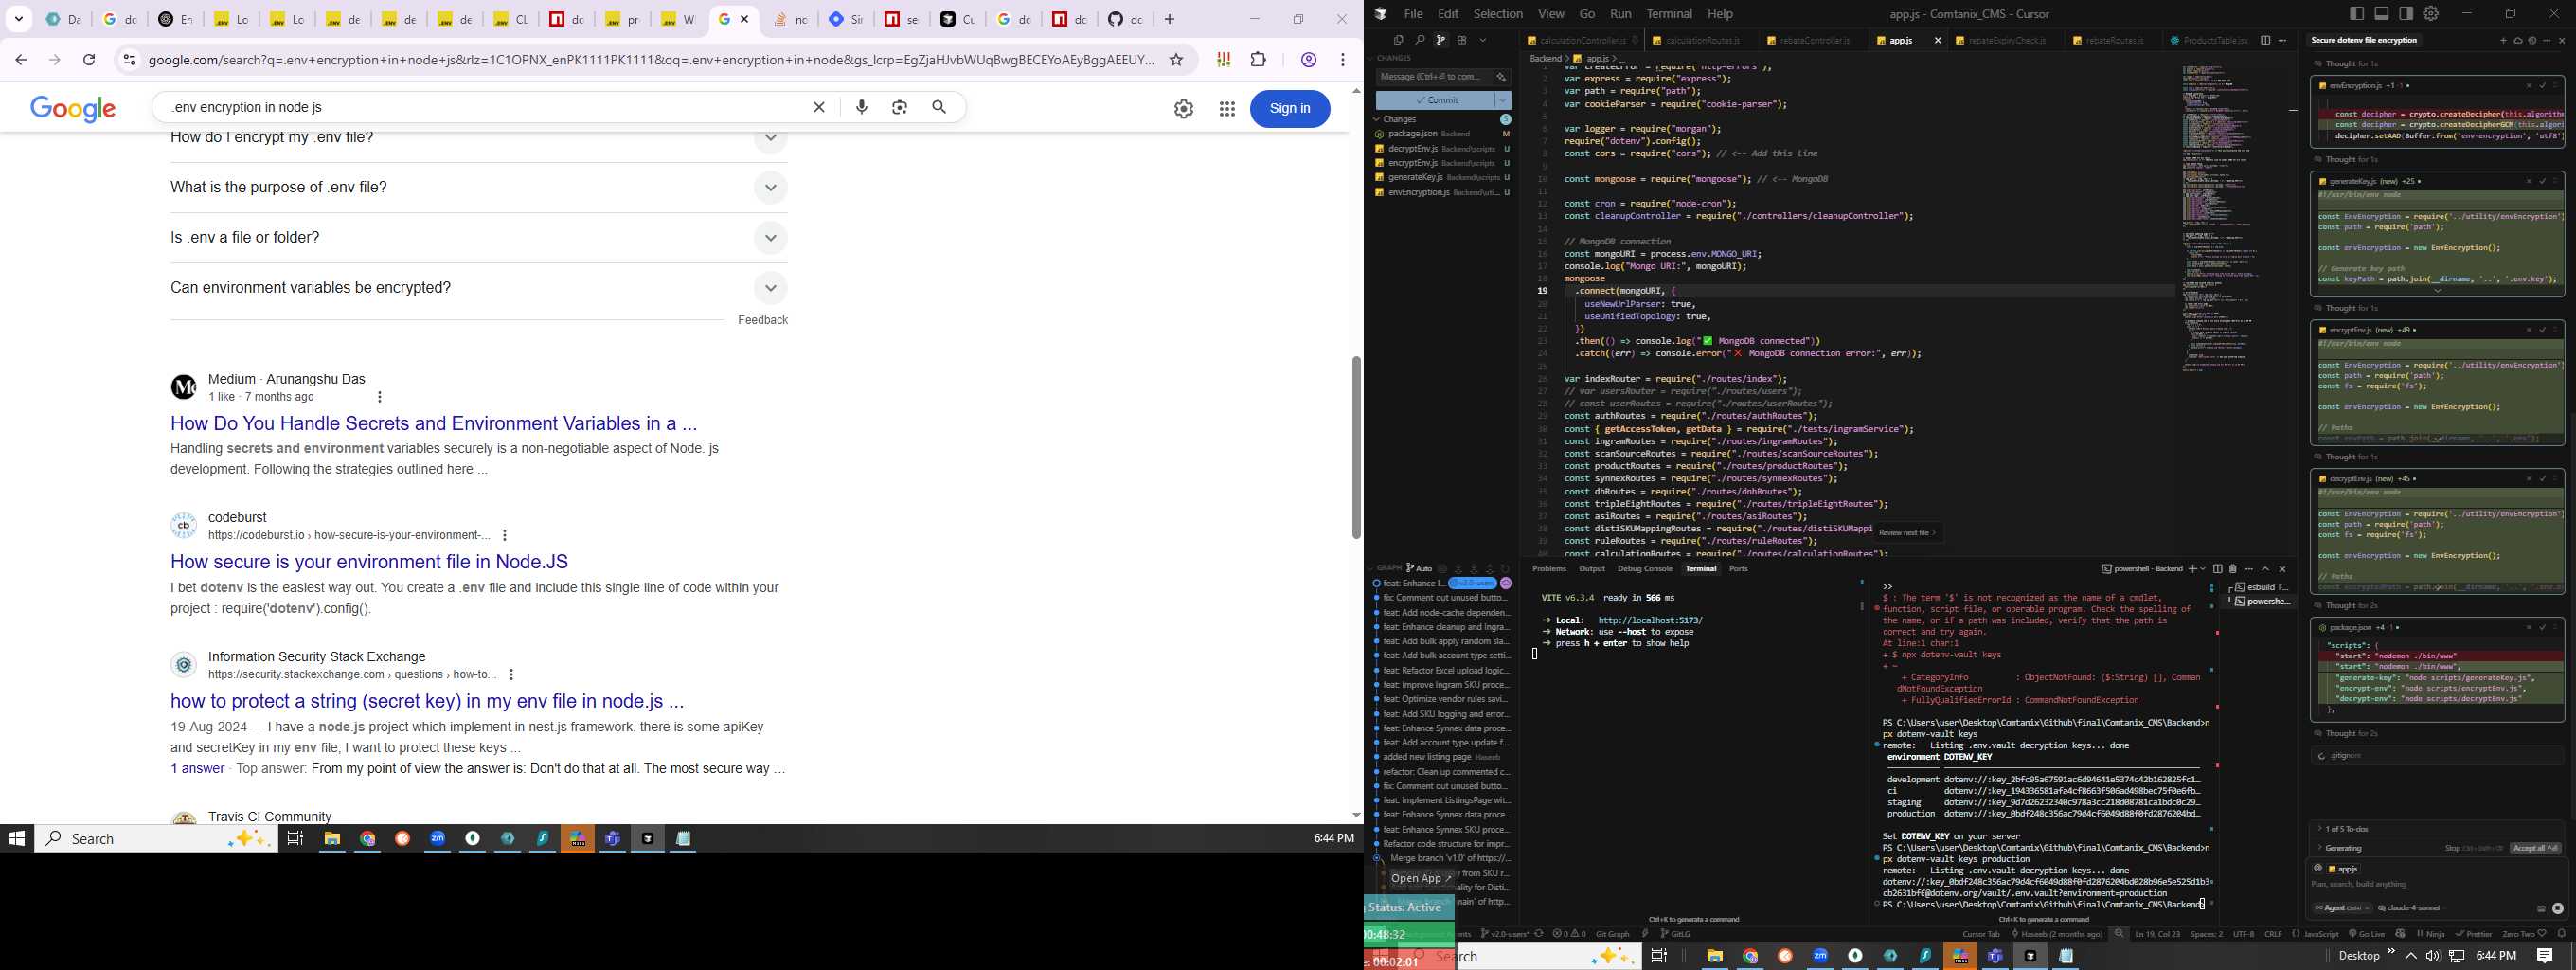
Task: Click voice search microphone in Google
Action: 862,107
